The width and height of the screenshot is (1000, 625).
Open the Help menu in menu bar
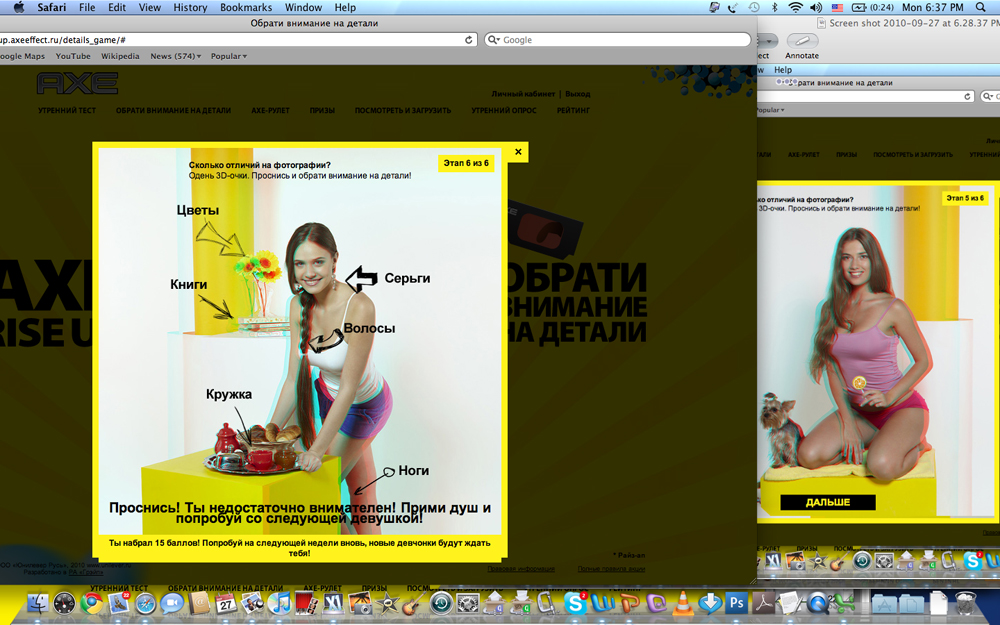[345, 7]
